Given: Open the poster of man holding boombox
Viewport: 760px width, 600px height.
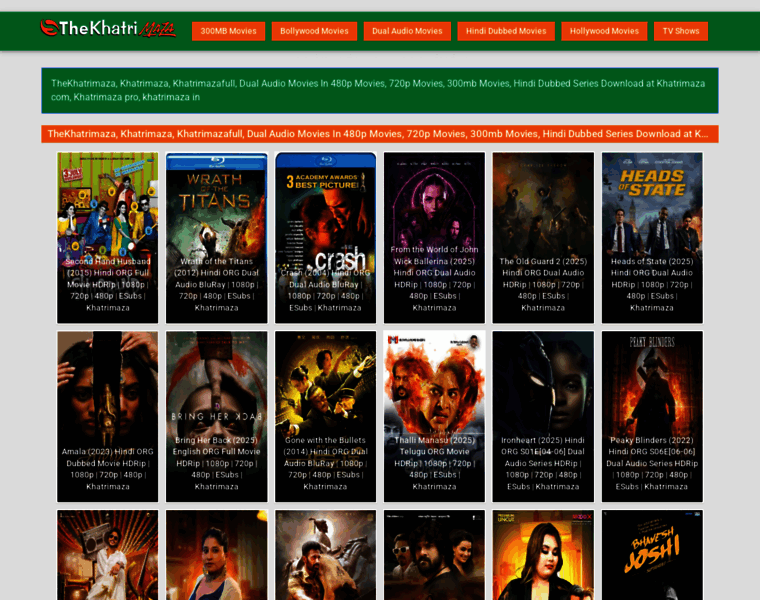Looking at the screenshot, I should point(108,555).
